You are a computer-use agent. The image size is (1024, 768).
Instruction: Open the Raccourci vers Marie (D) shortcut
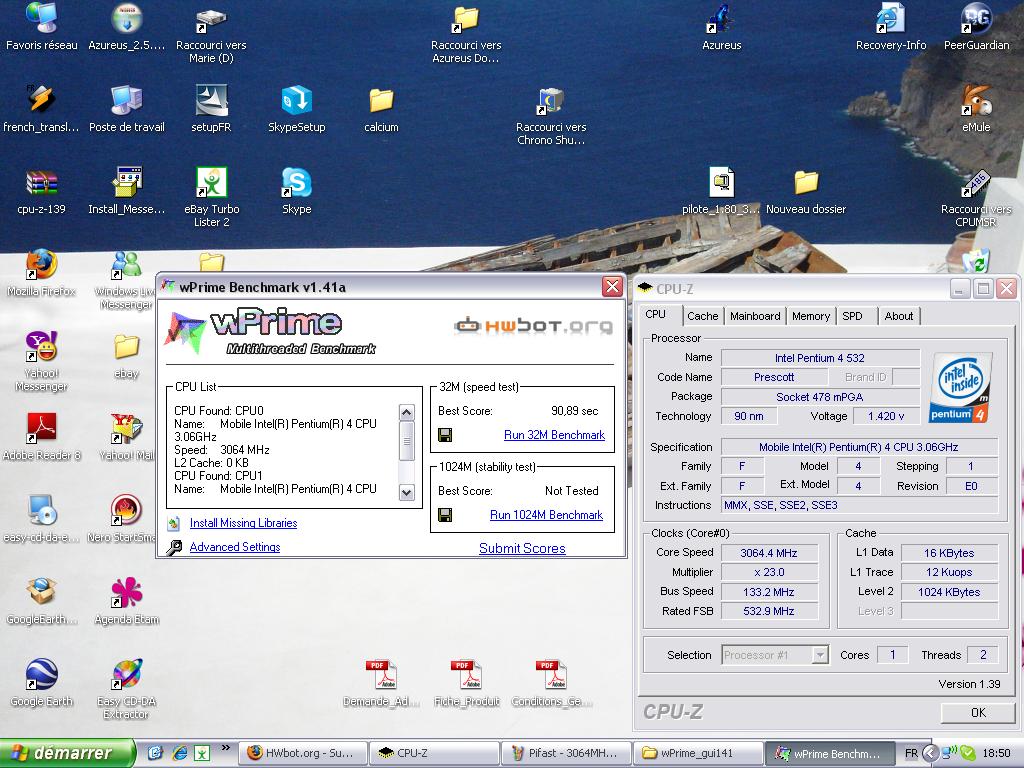pos(211,33)
